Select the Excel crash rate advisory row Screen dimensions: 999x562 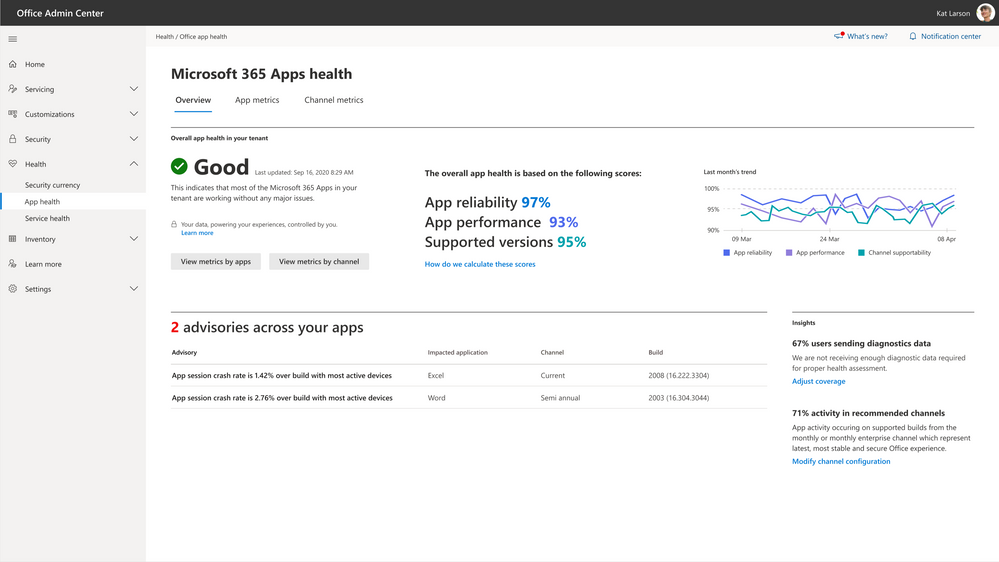468,375
